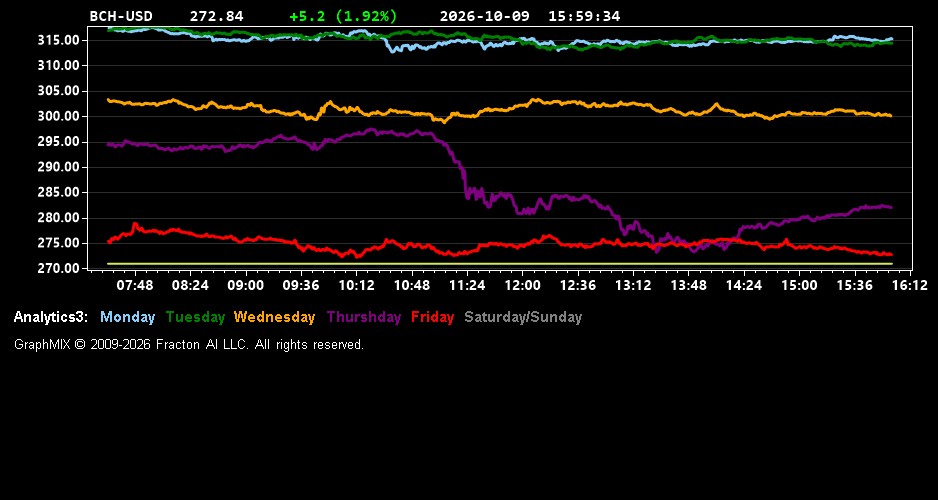938x500 pixels.
Task: Click the 285.00 y-axis label
Action: point(59,192)
